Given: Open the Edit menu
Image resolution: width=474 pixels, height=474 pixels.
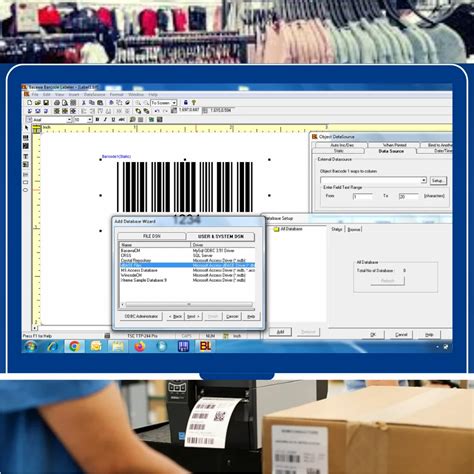Looking at the screenshot, I should tap(47, 95).
